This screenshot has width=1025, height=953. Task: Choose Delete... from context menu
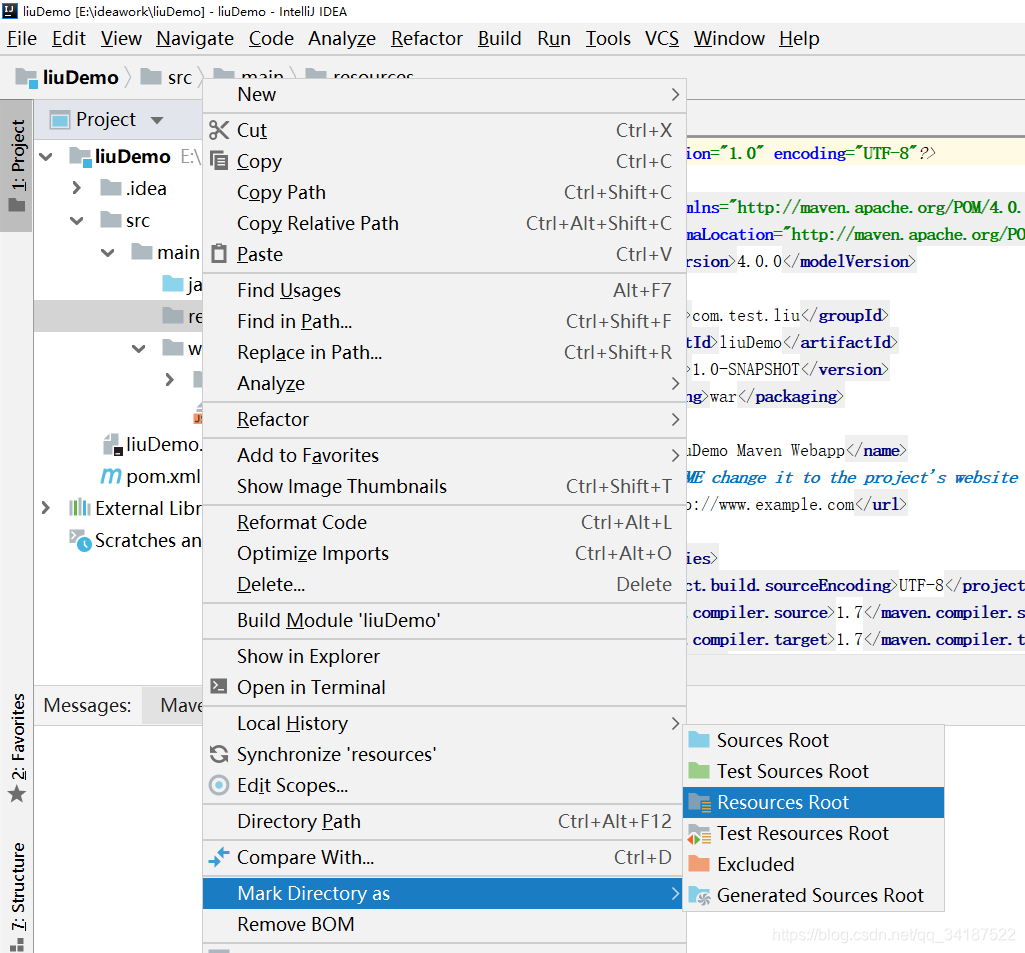click(445, 584)
